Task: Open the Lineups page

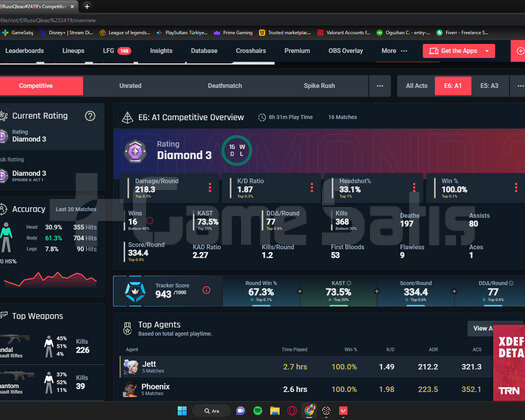Action: (73, 51)
